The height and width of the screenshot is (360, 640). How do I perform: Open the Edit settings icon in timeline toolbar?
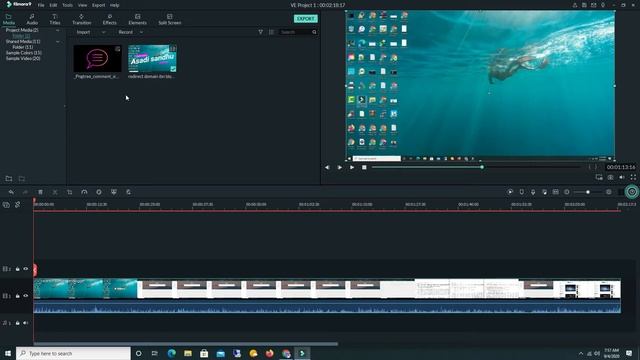click(x=129, y=192)
